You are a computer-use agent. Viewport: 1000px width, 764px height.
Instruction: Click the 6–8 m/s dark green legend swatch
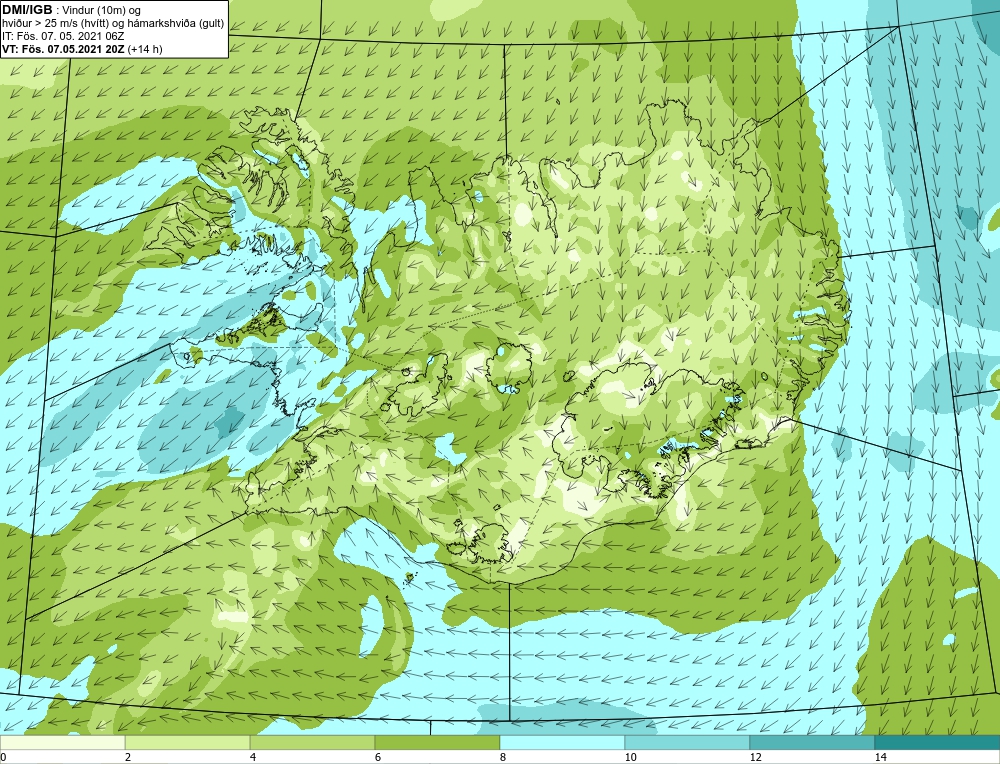point(438,743)
